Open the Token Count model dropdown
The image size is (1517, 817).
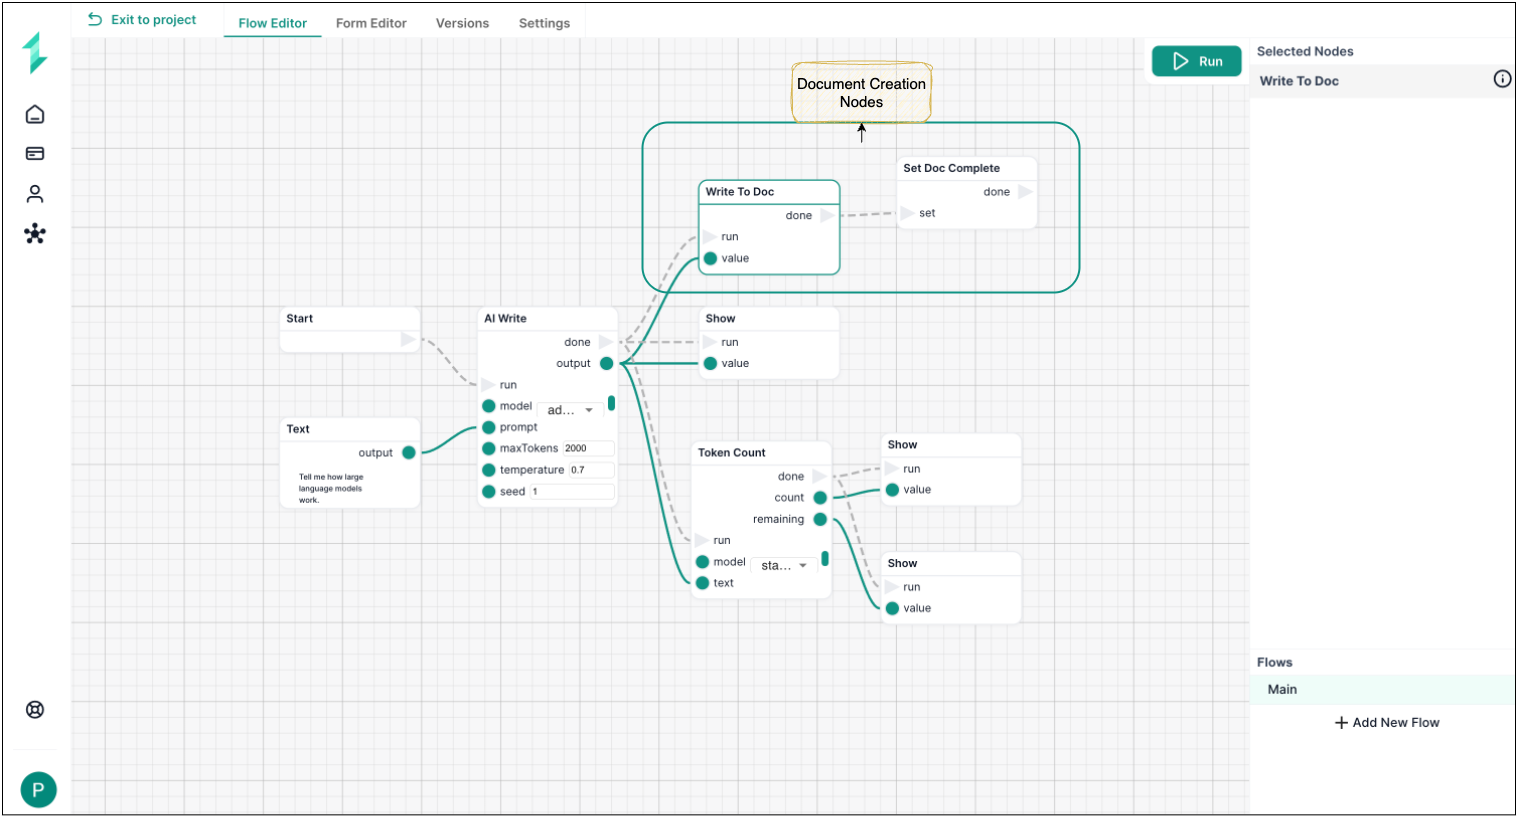[784, 565]
